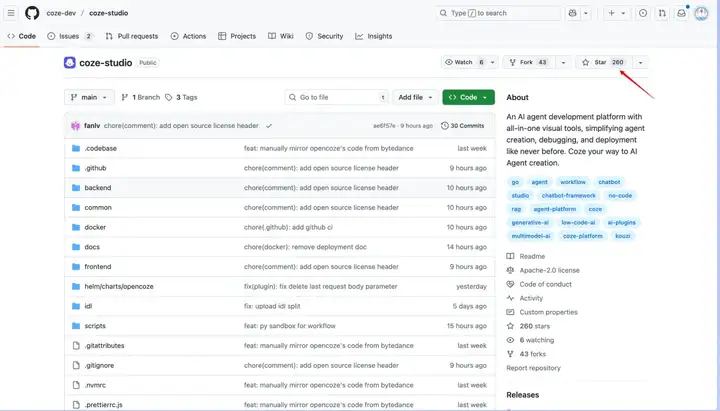Switch to the Issues tab
720x411 pixels.
point(70,36)
